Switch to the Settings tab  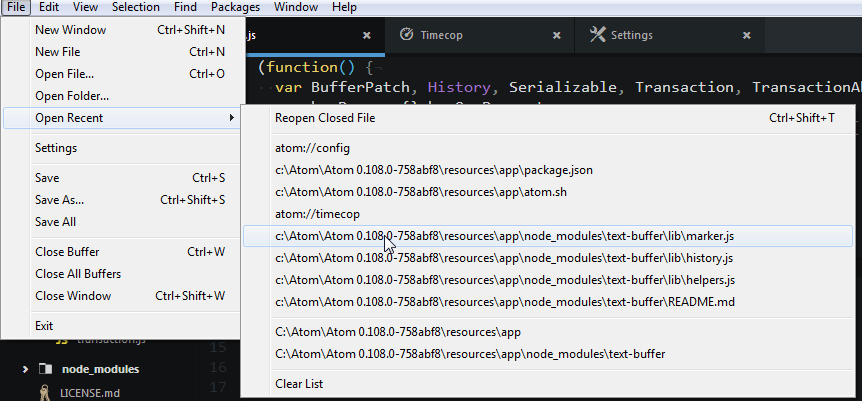(669, 35)
